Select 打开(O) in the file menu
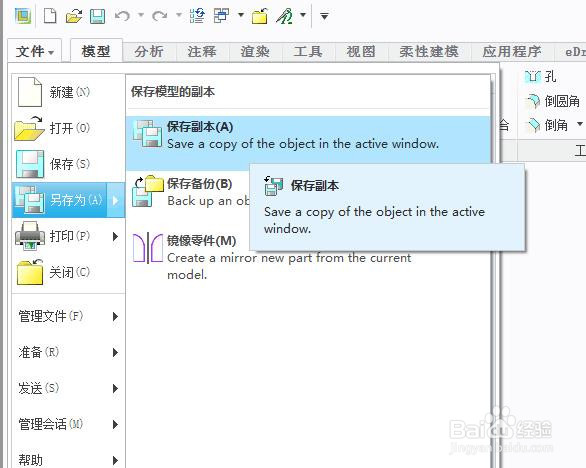586x468 pixels. point(68,128)
